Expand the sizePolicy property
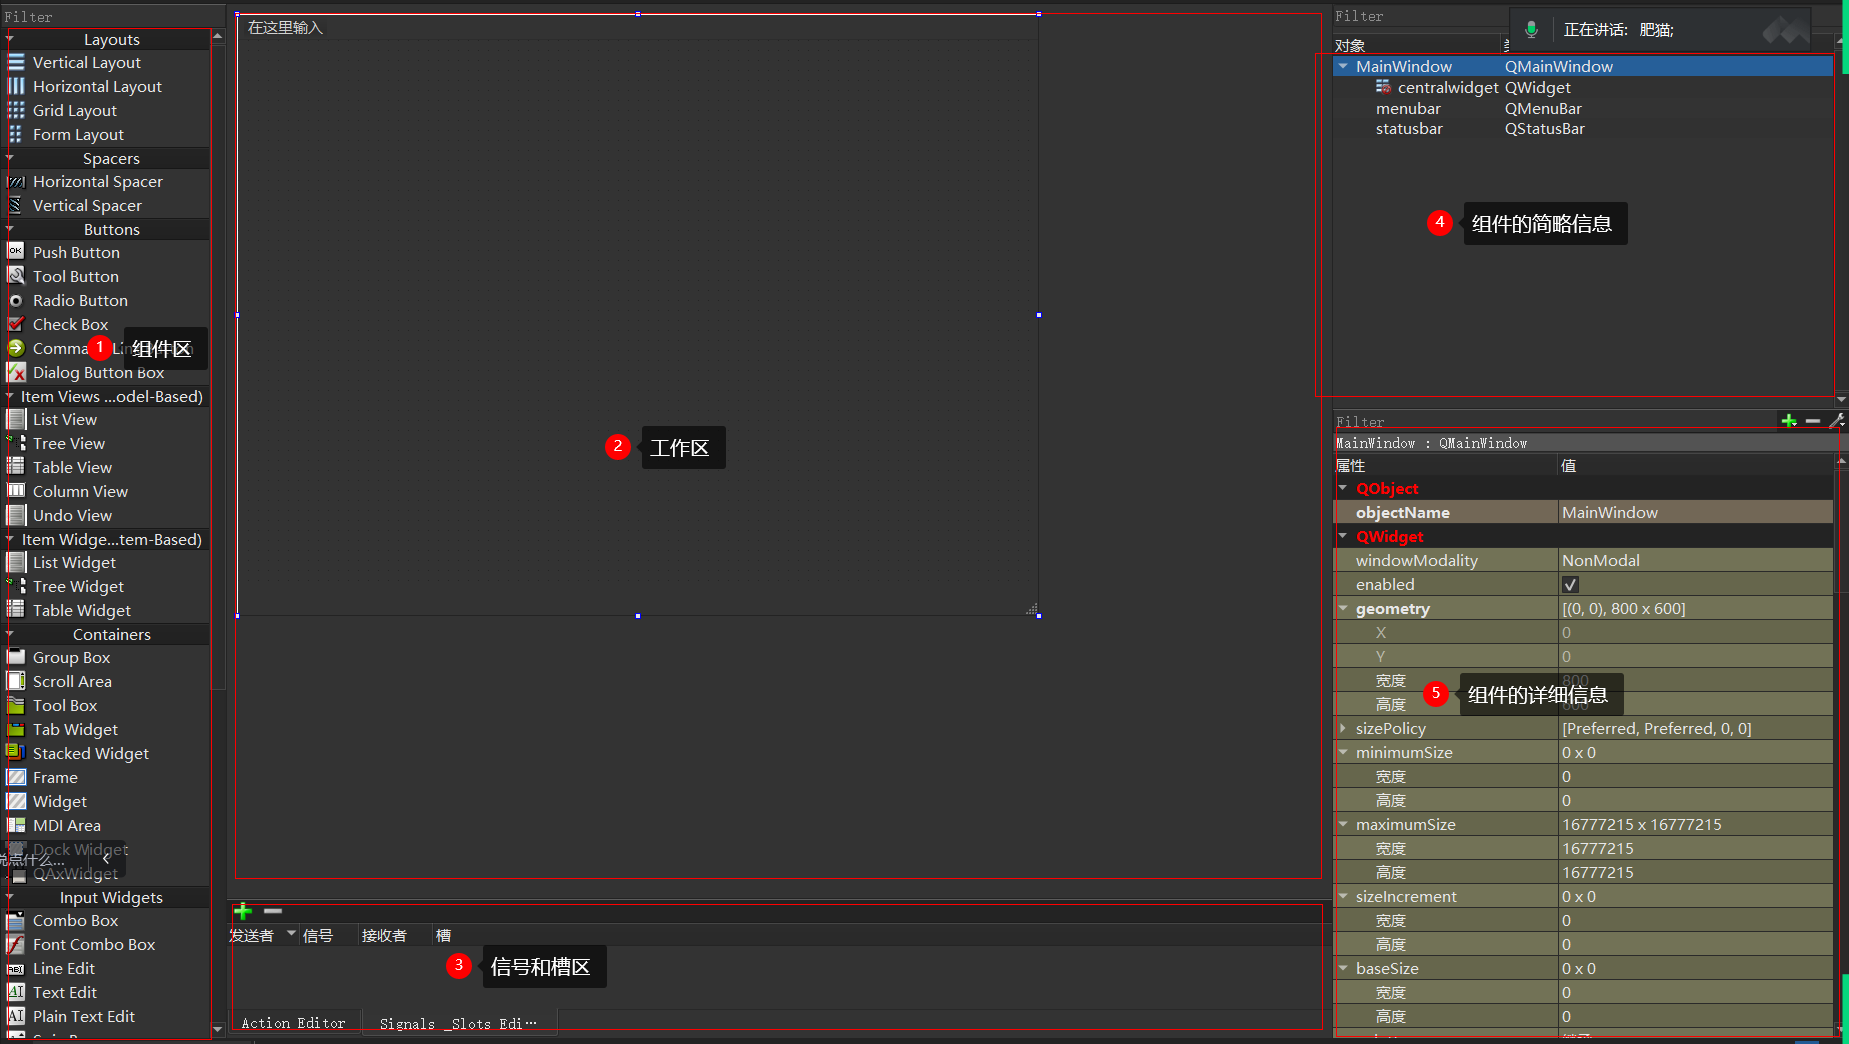Screen dimensions: 1849x1044 pyautogui.click(x=1343, y=728)
